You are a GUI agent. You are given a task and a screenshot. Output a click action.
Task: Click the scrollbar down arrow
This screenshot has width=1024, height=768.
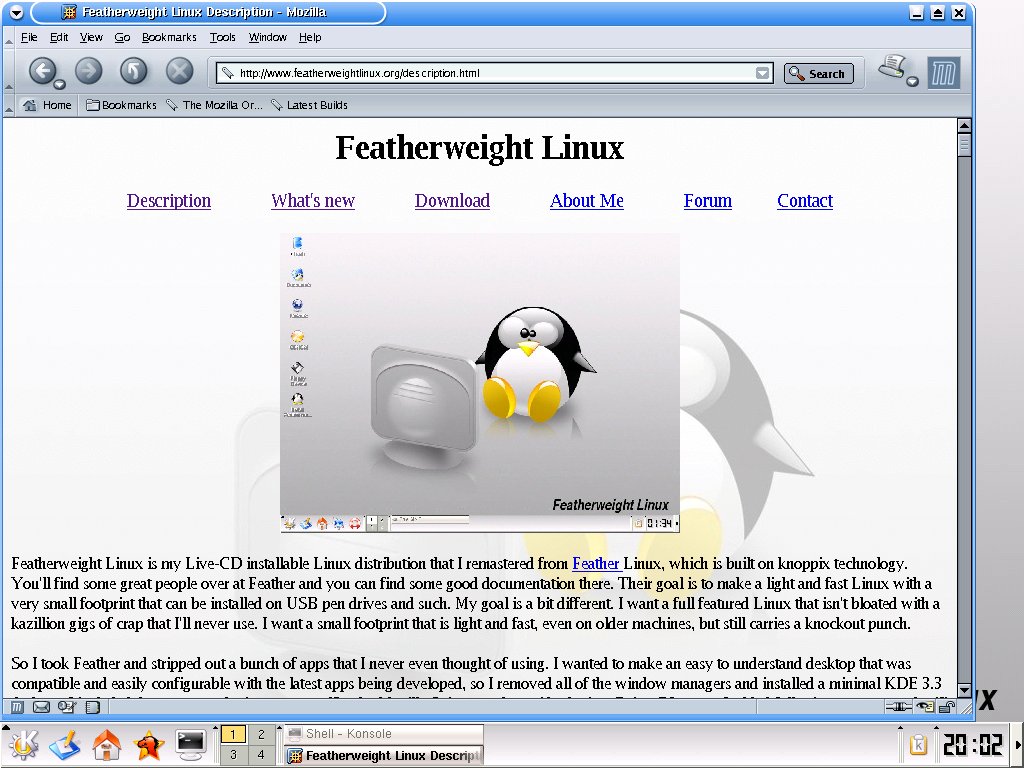(x=964, y=690)
